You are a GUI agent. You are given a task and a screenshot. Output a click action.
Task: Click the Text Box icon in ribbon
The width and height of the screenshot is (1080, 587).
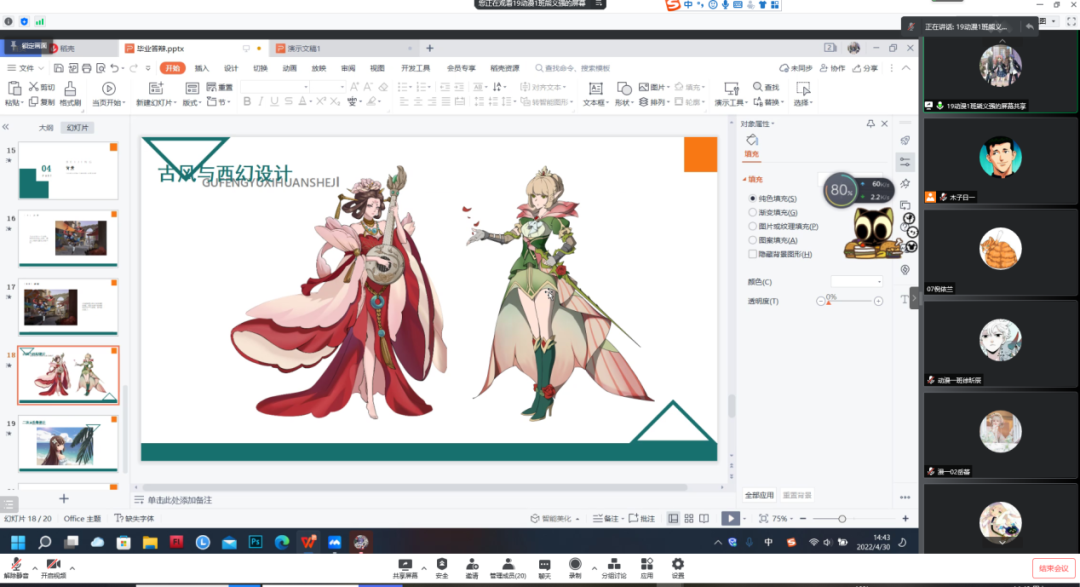(x=595, y=88)
